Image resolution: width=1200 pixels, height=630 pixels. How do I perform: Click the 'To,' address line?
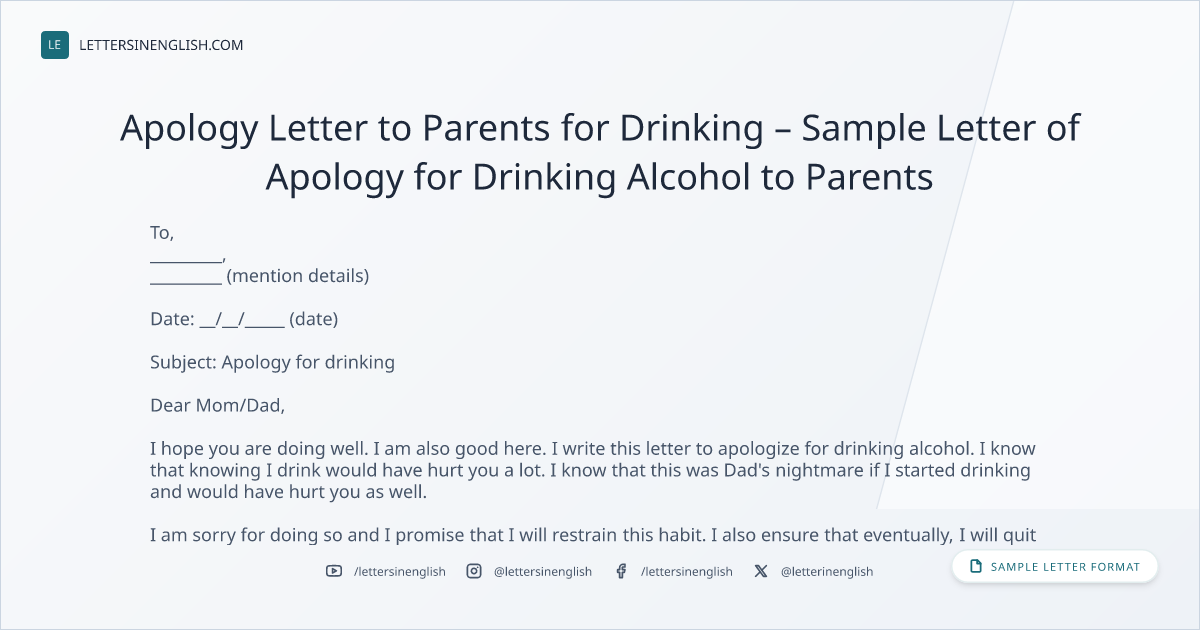[162, 233]
